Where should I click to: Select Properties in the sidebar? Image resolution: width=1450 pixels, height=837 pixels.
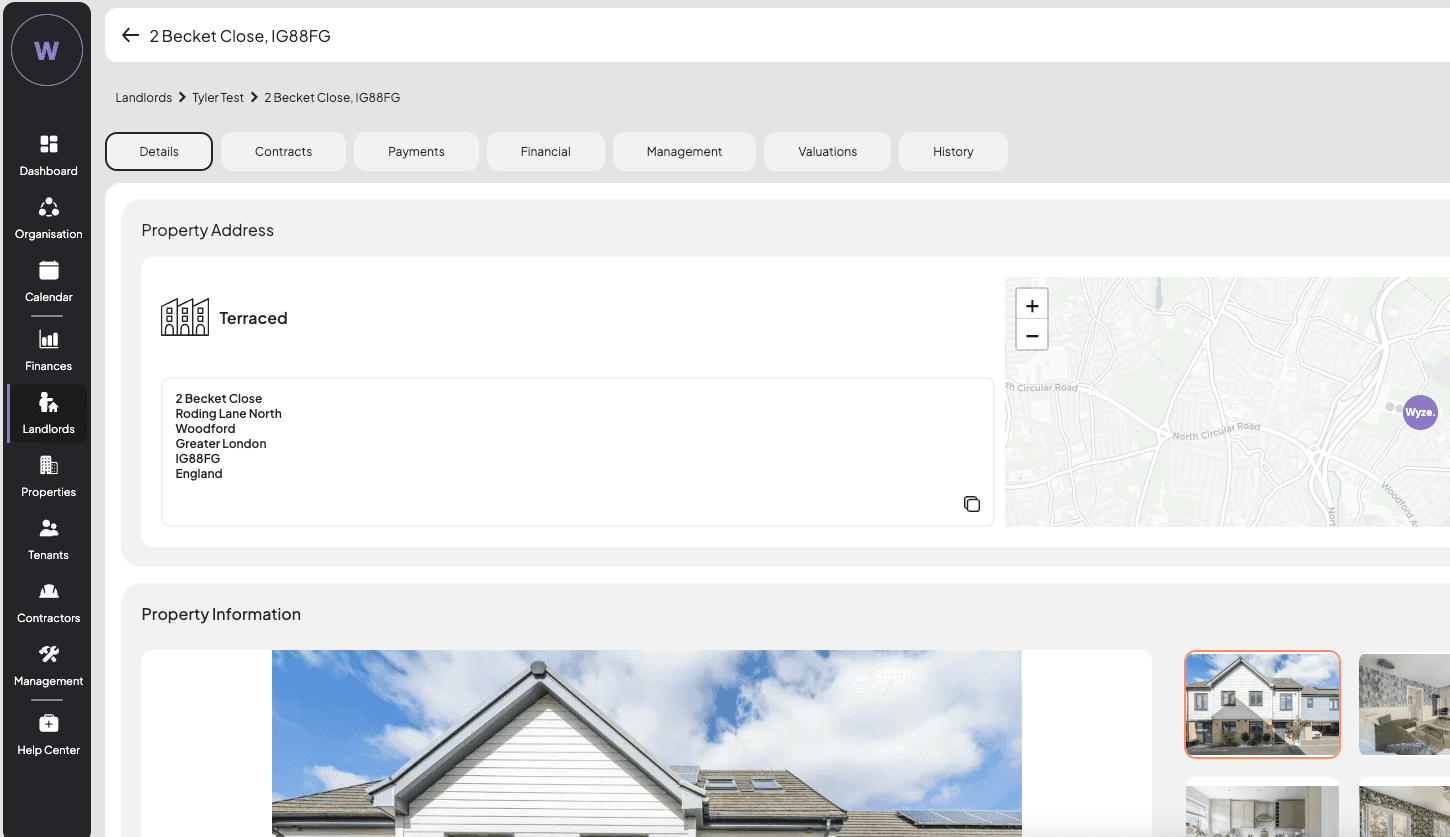click(48, 476)
